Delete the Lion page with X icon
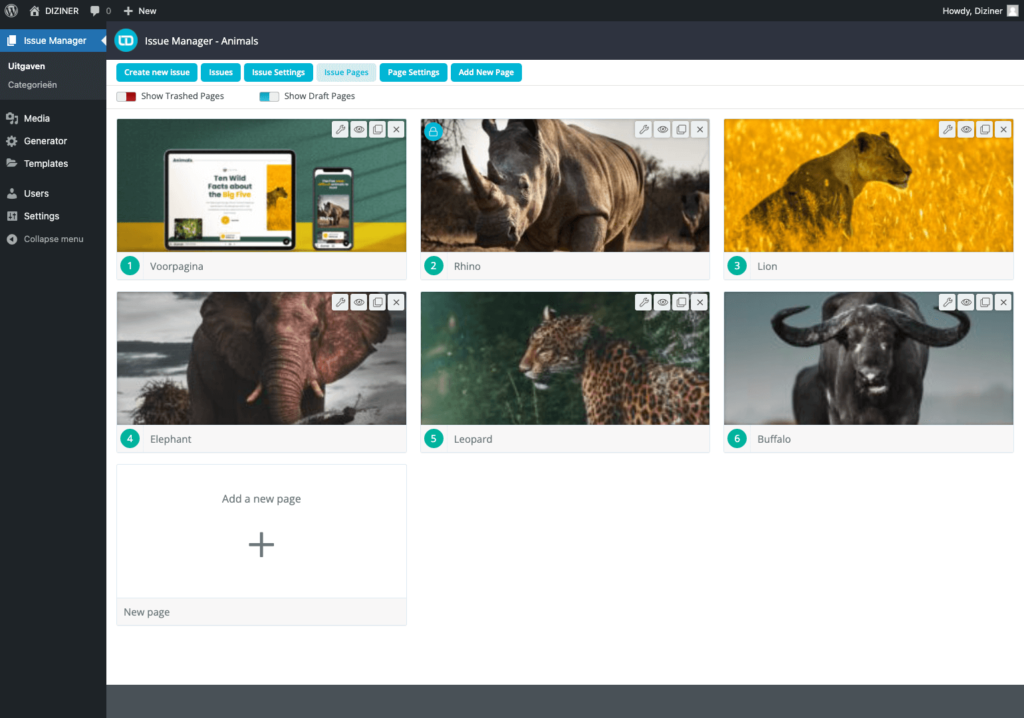The width and height of the screenshot is (1024, 718). [x=1003, y=130]
